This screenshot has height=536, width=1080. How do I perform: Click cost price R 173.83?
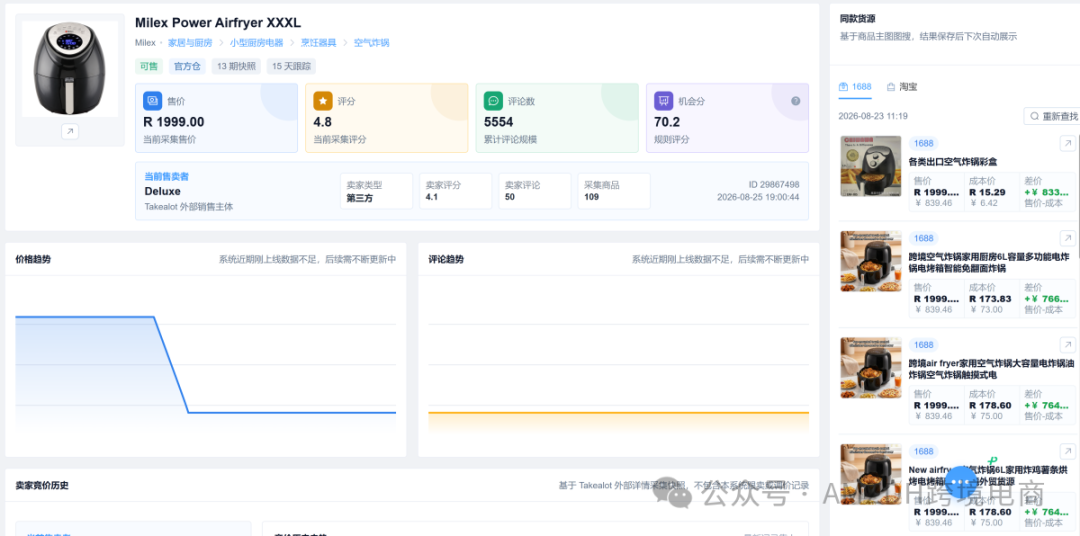(x=990, y=299)
